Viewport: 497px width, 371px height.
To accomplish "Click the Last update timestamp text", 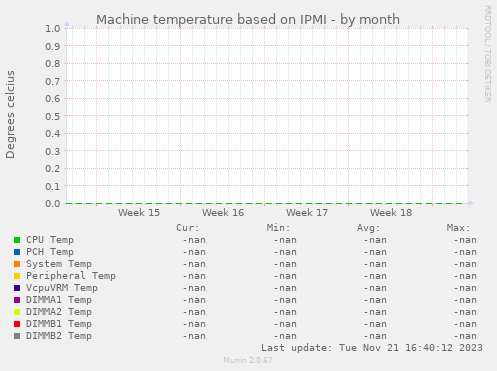I will click(x=372, y=348).
